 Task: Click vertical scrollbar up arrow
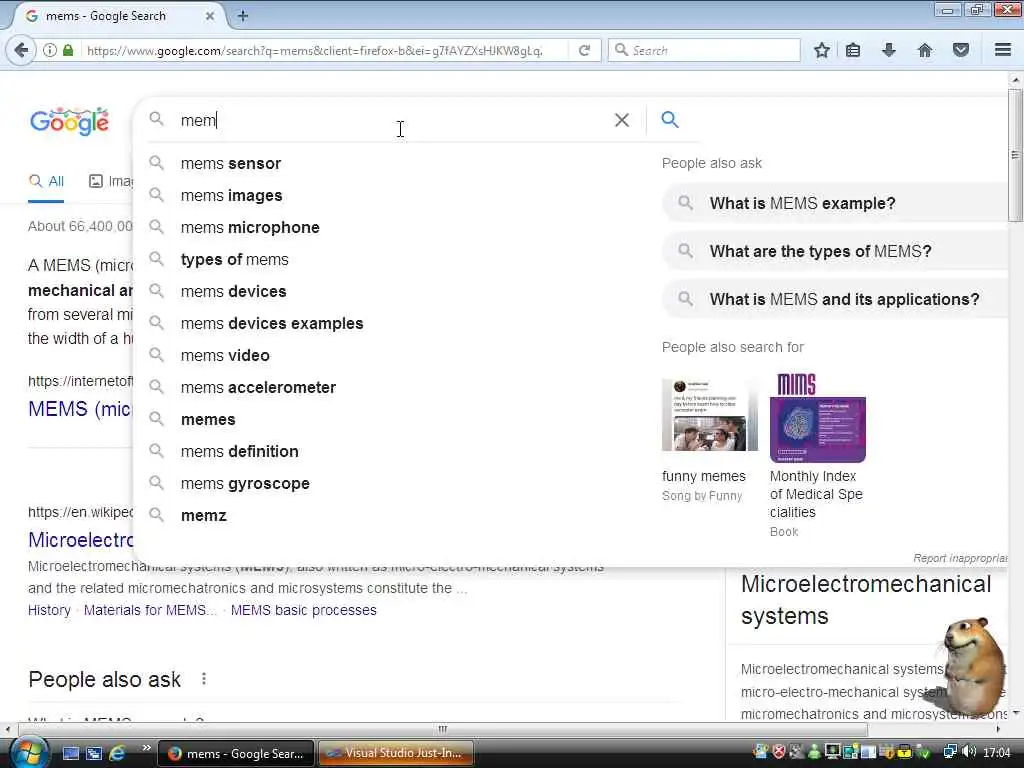(x=1015, y=80)
